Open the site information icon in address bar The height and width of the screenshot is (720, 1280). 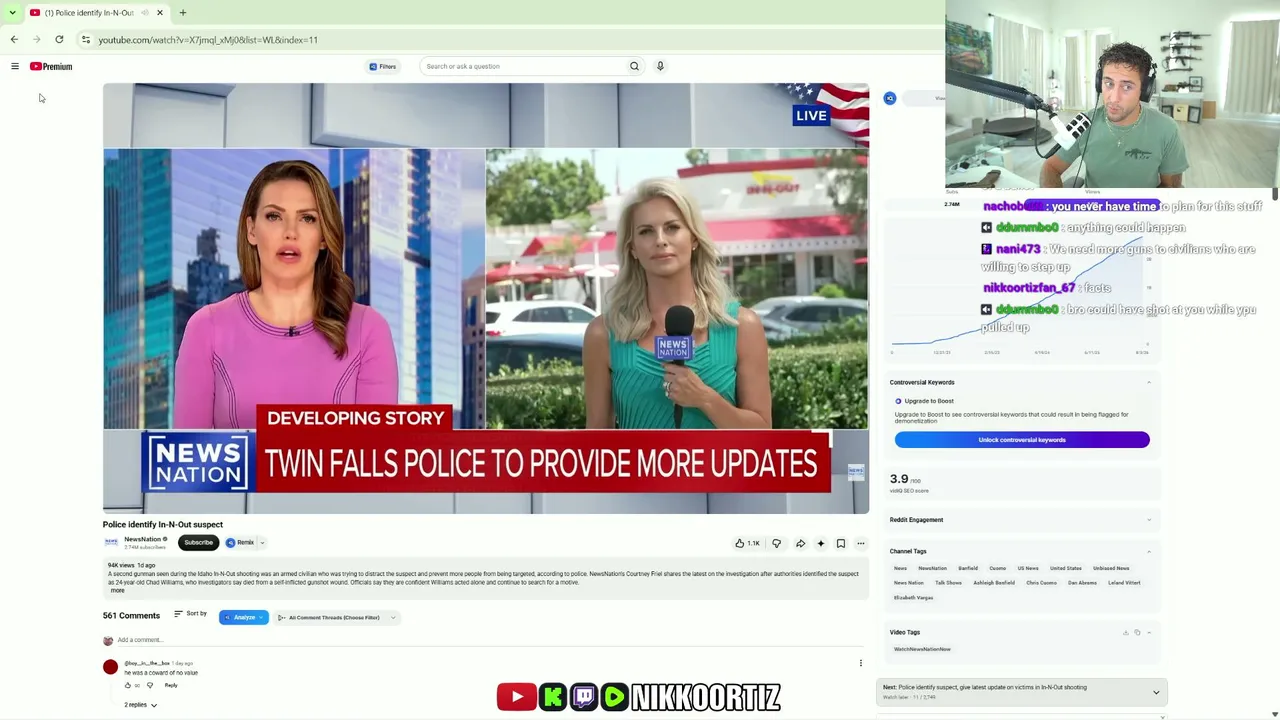click(86, 40)
